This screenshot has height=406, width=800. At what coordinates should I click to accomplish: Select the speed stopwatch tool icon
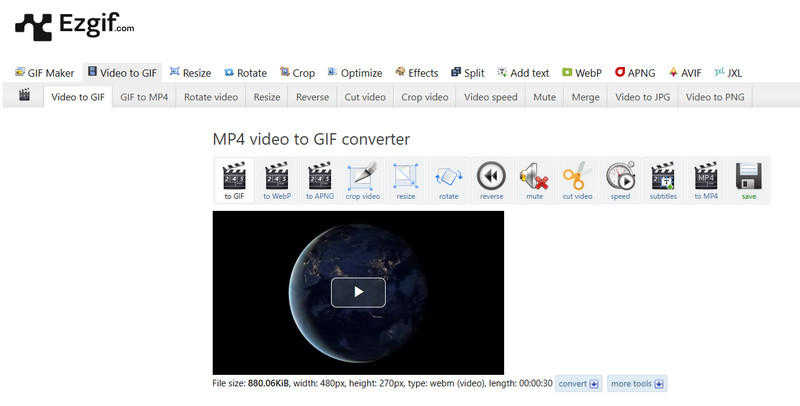coord(620,181)
